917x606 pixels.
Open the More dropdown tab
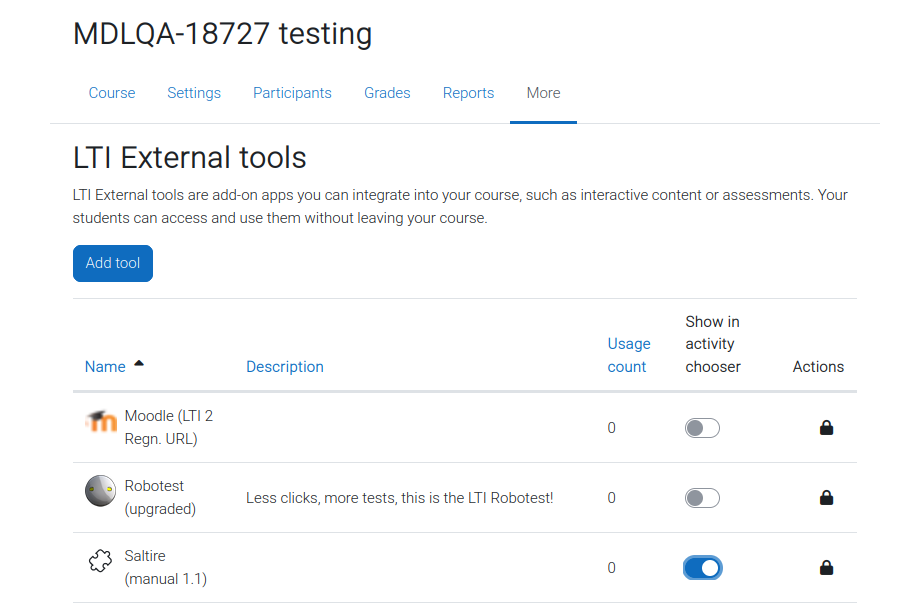[543, 93]
